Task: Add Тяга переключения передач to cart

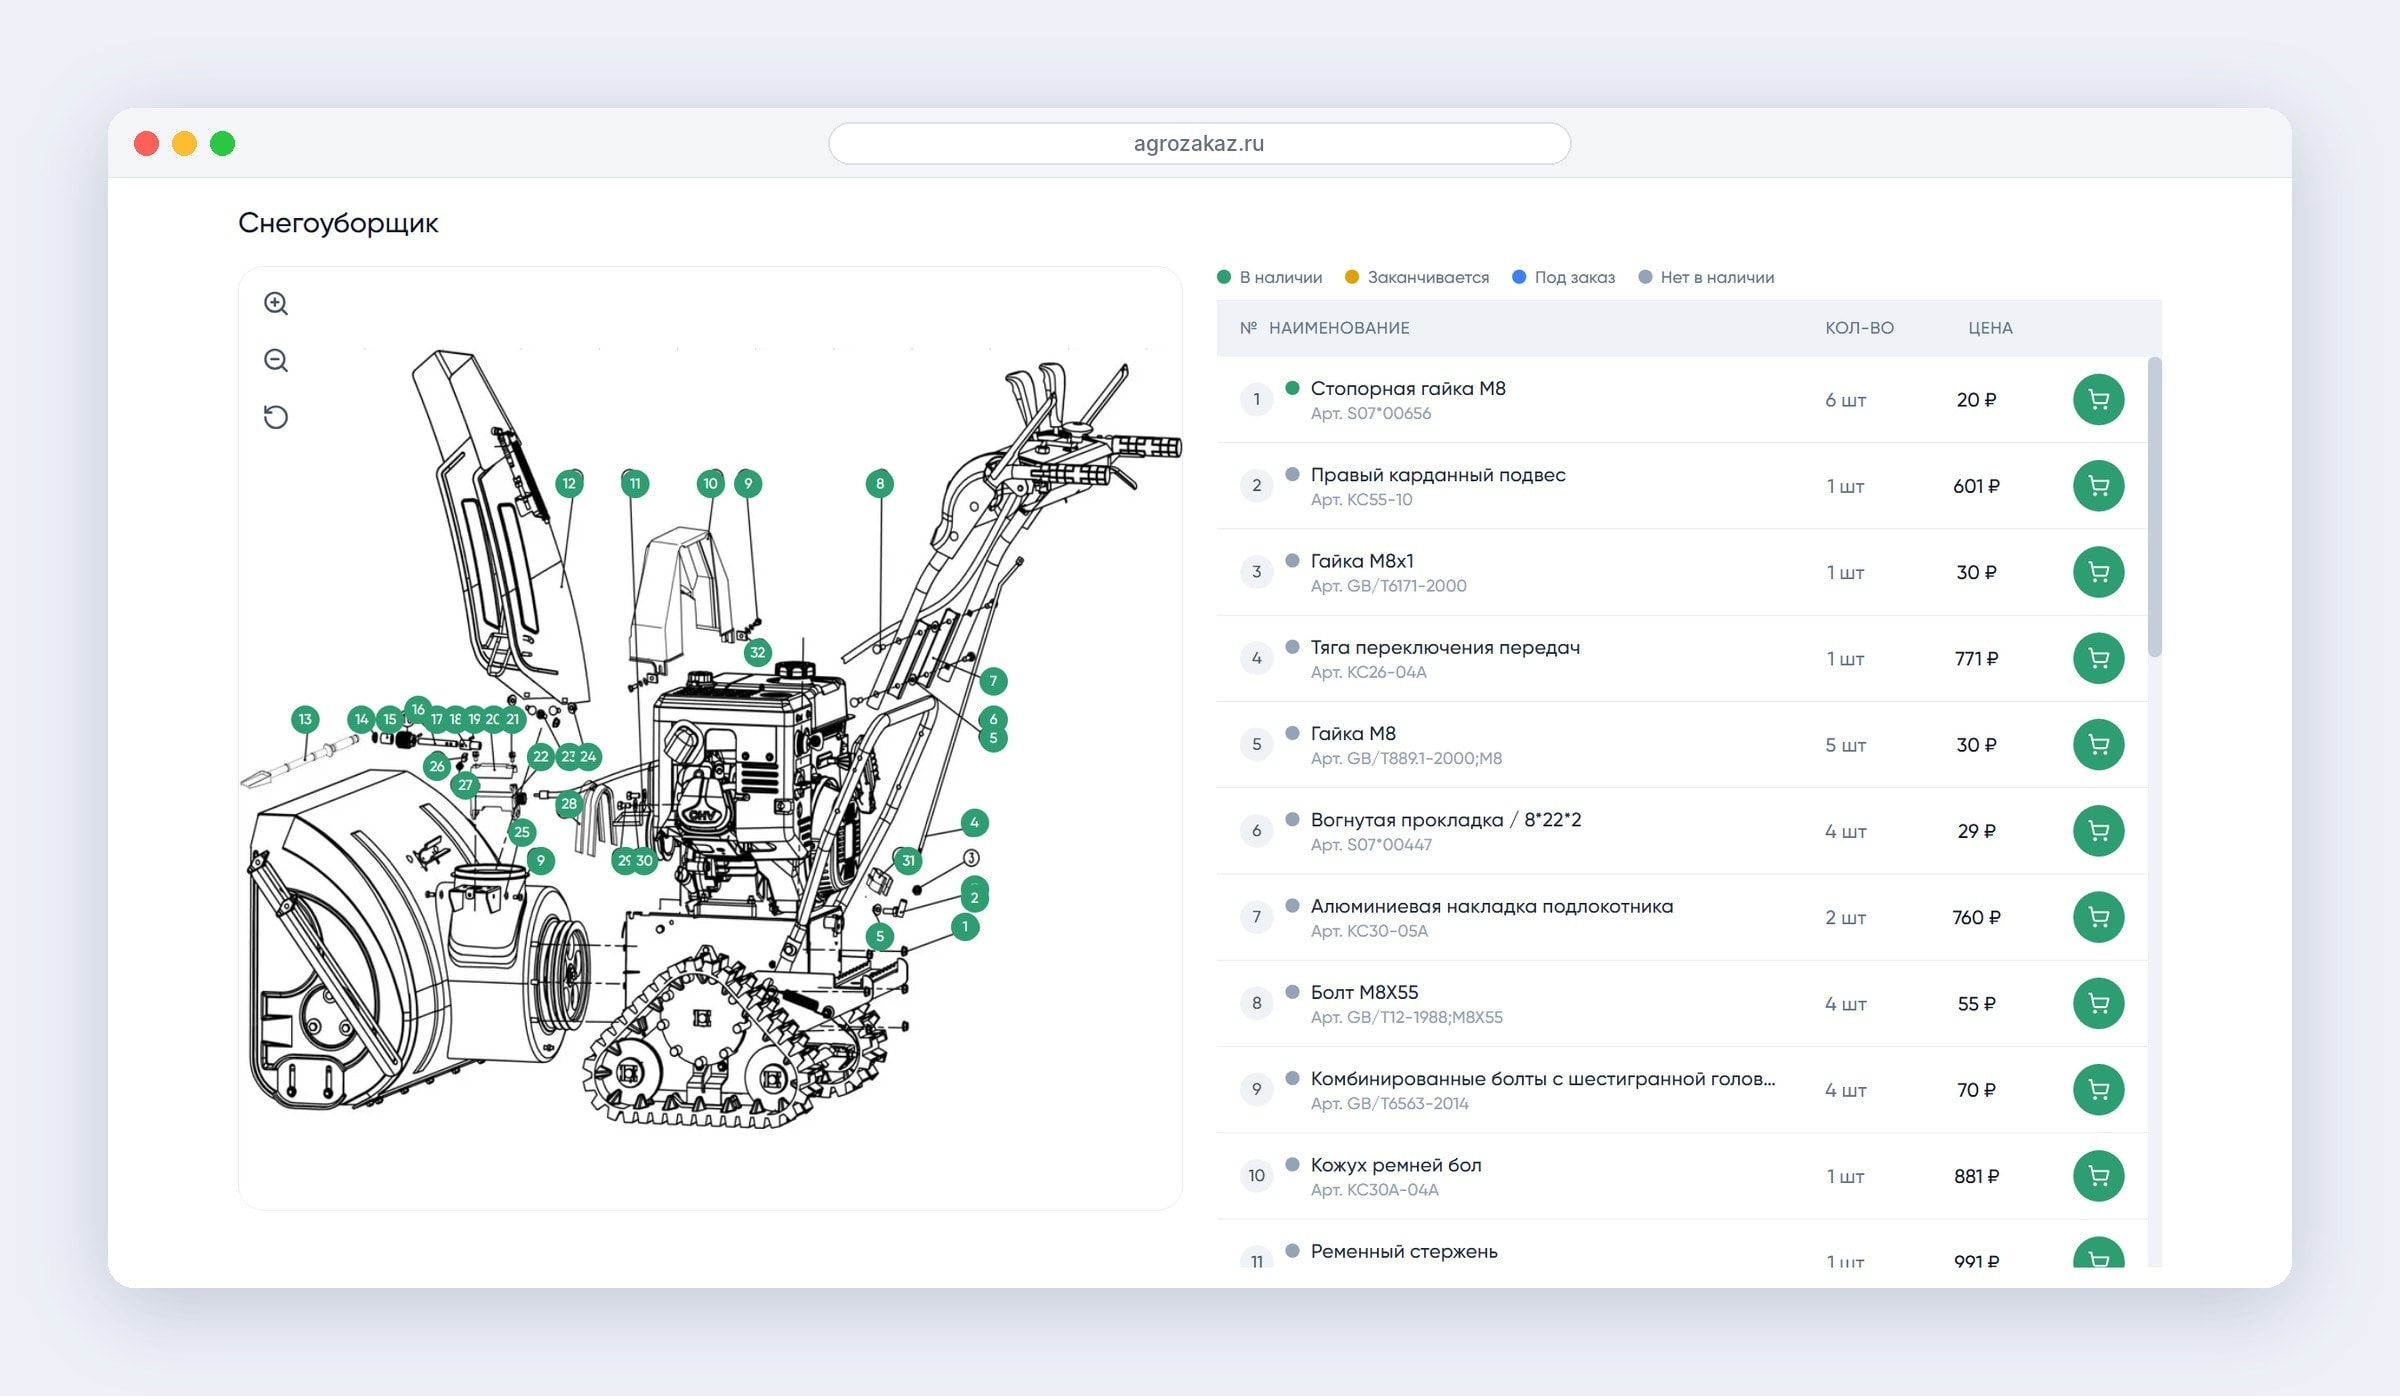Action: pyautogui.click(x=2098, y=658)
